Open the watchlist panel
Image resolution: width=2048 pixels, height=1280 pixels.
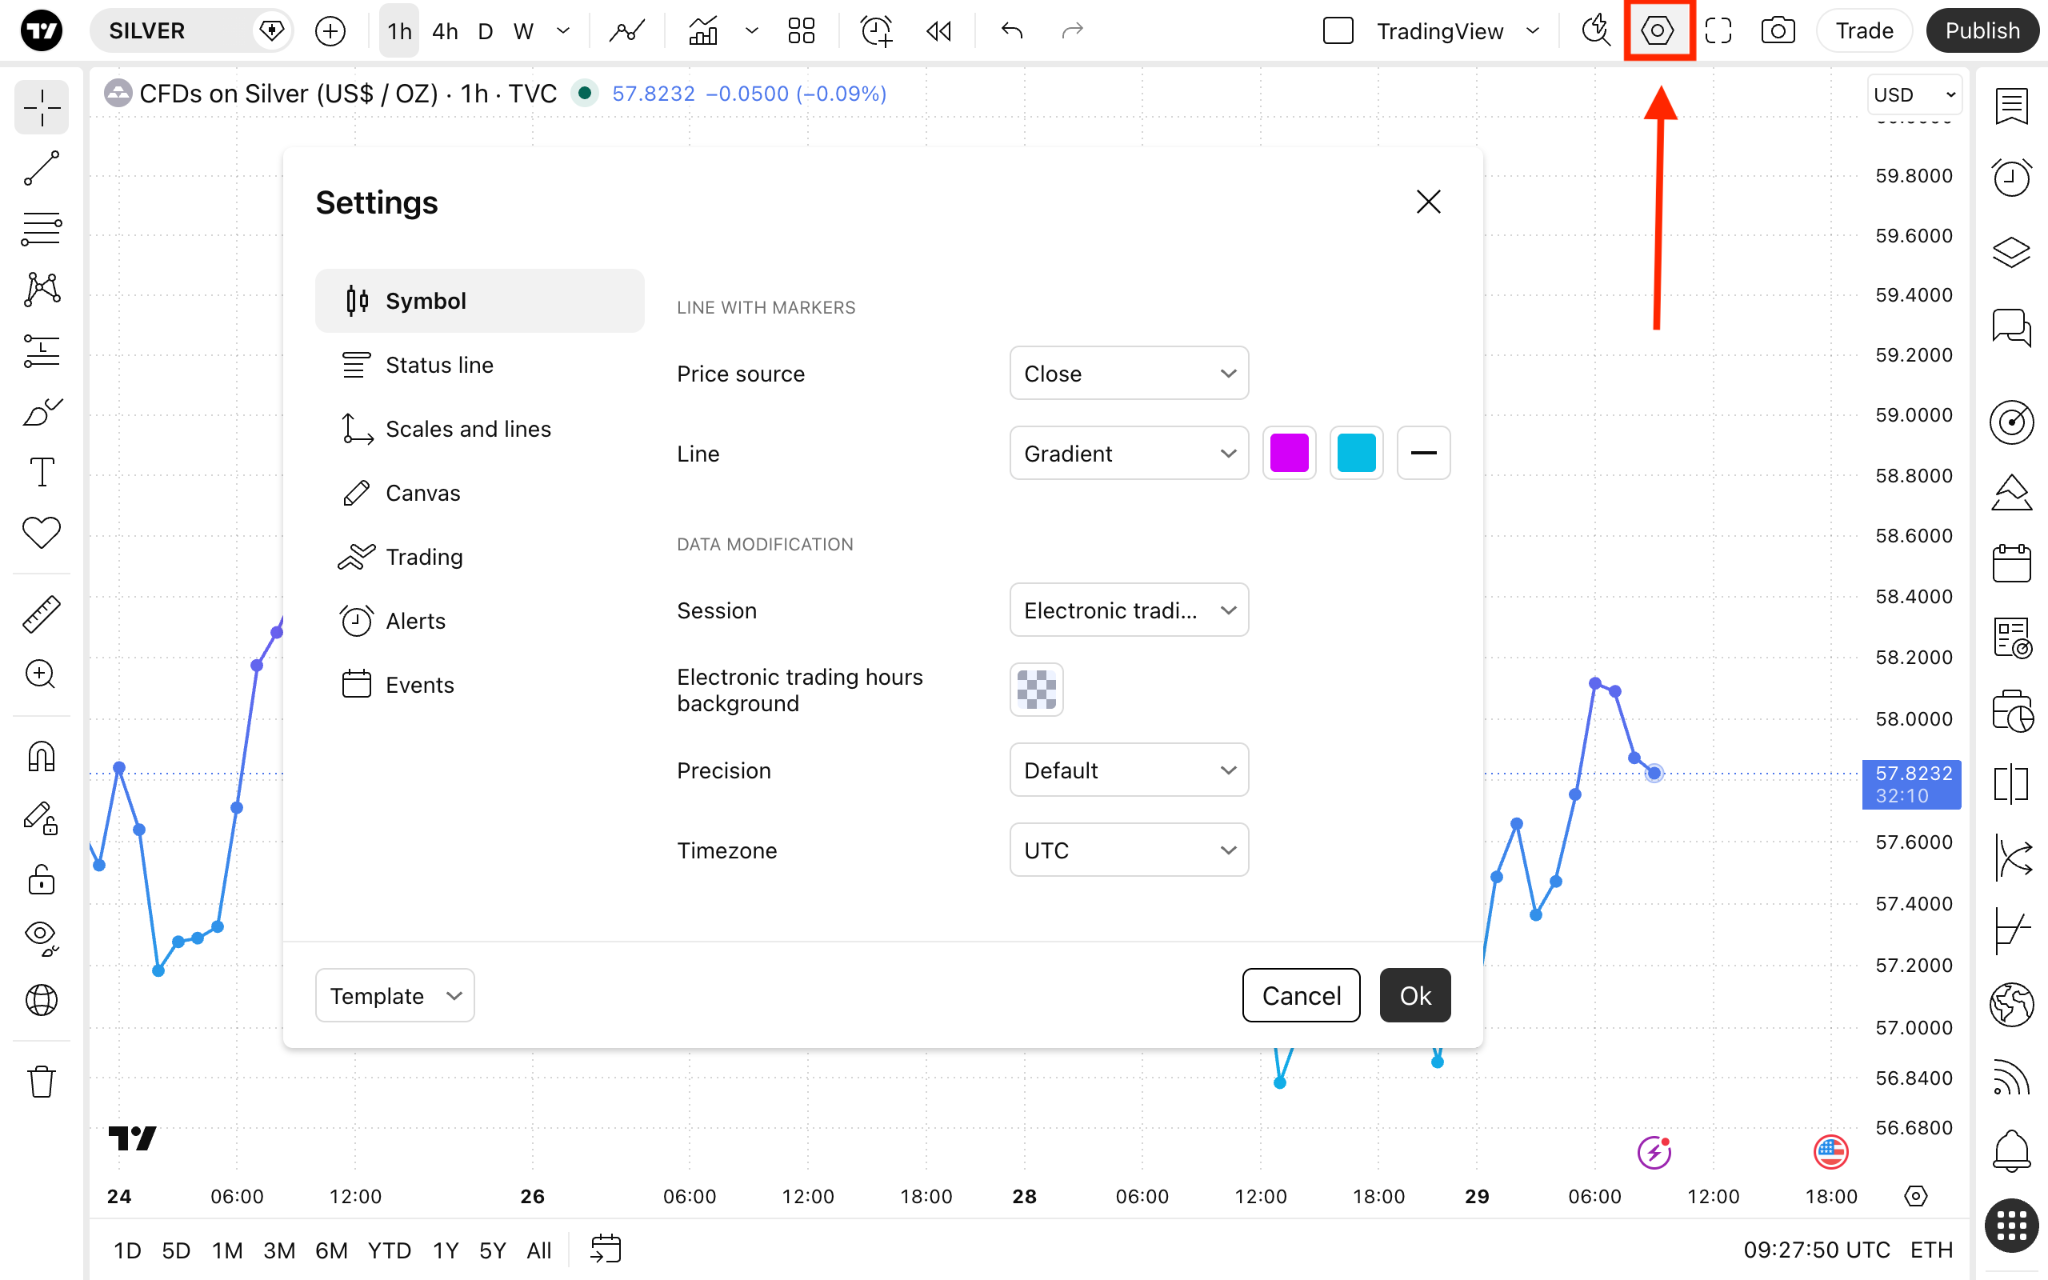pyautogui.click(x=2011, y=106)
